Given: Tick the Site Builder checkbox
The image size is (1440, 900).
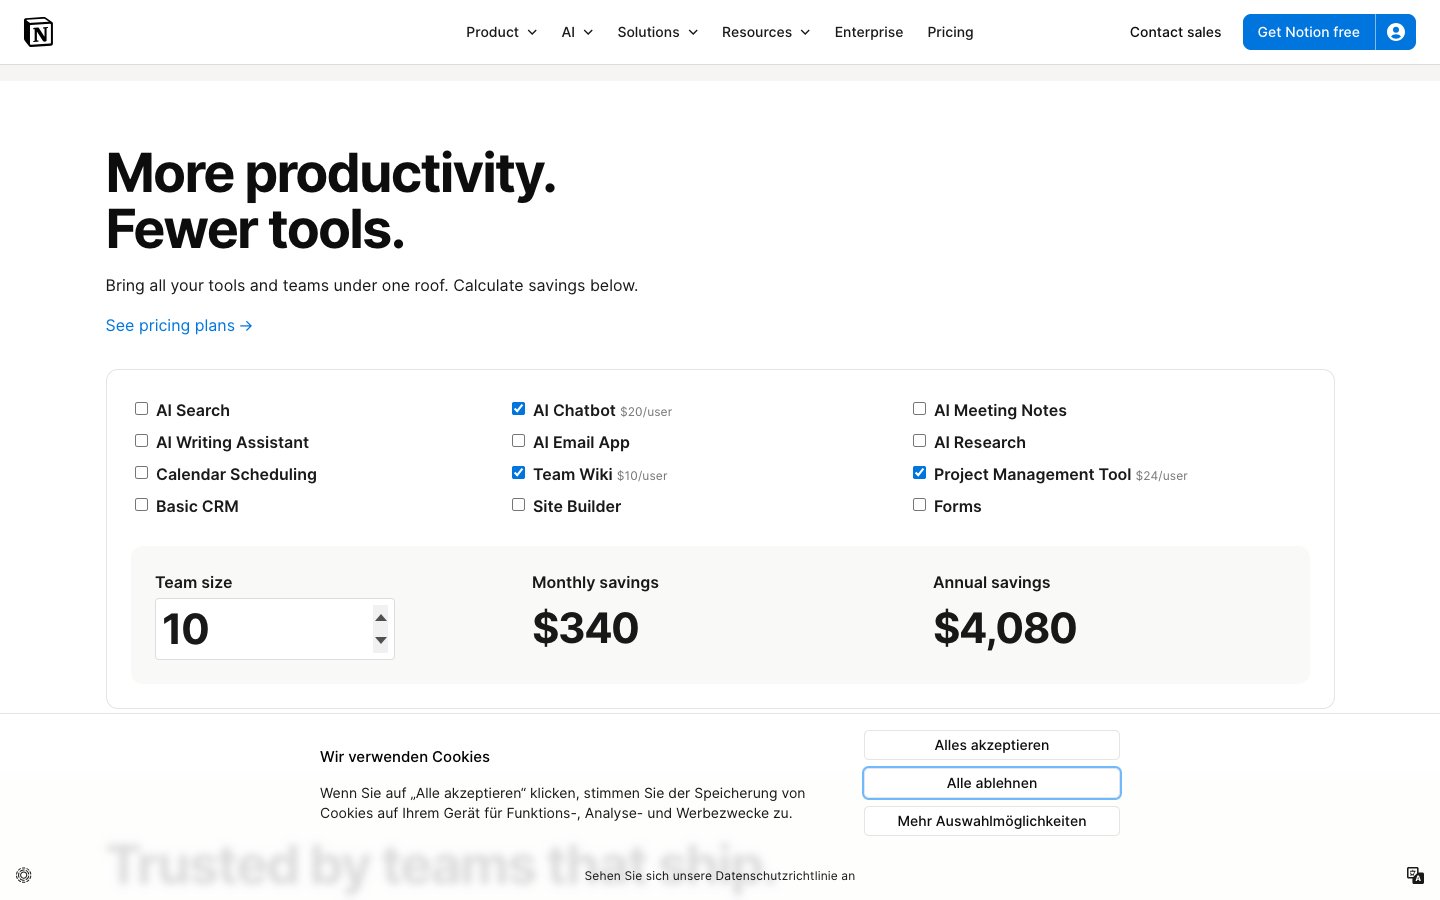Looking at the screenshot, I should coord(518,505).
